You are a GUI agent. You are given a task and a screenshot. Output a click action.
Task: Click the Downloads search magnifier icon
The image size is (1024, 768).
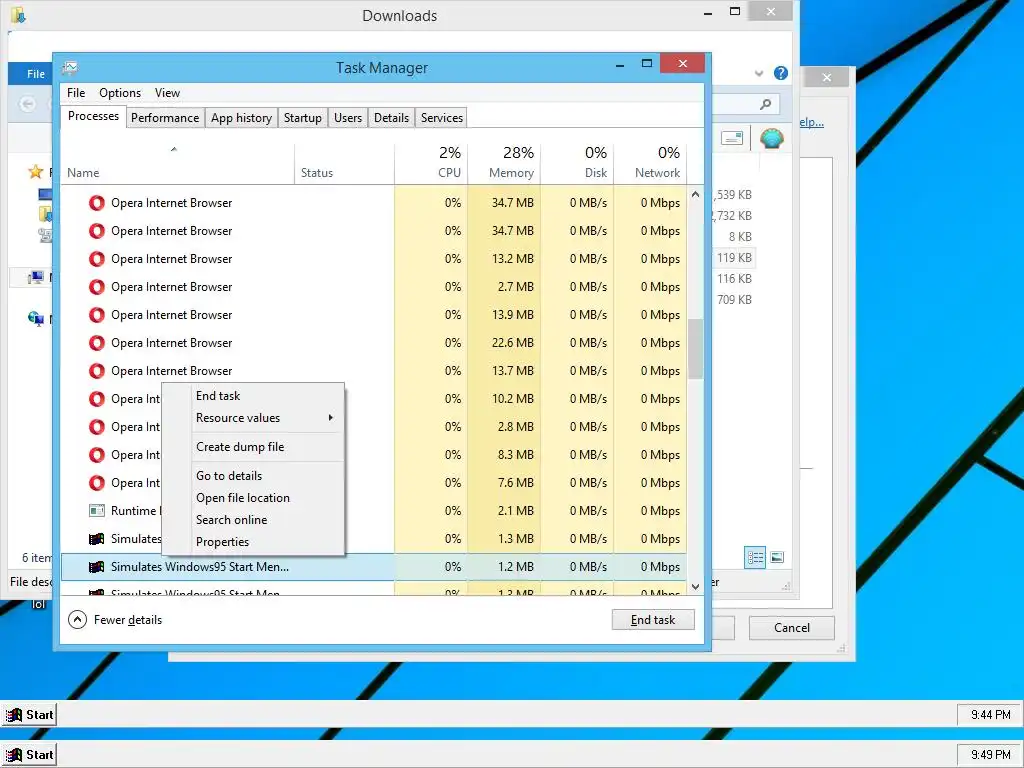pos(765,104)
